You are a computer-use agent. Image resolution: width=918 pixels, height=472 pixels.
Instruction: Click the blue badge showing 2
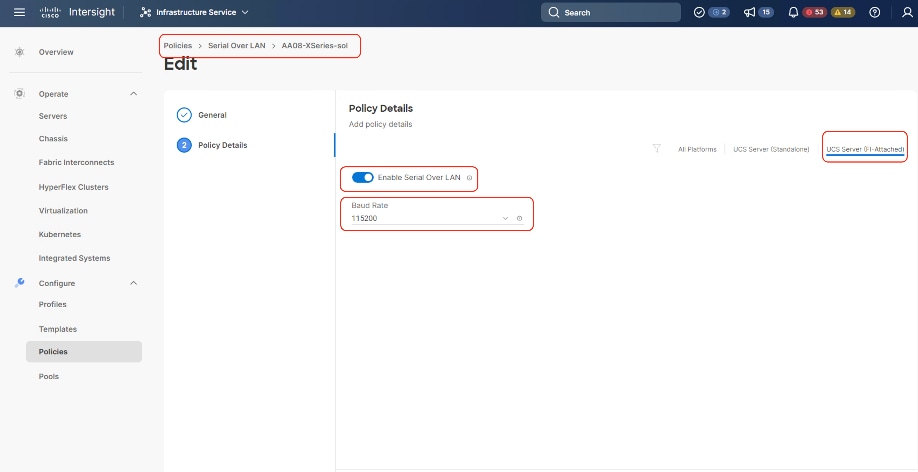click(719, 12)
